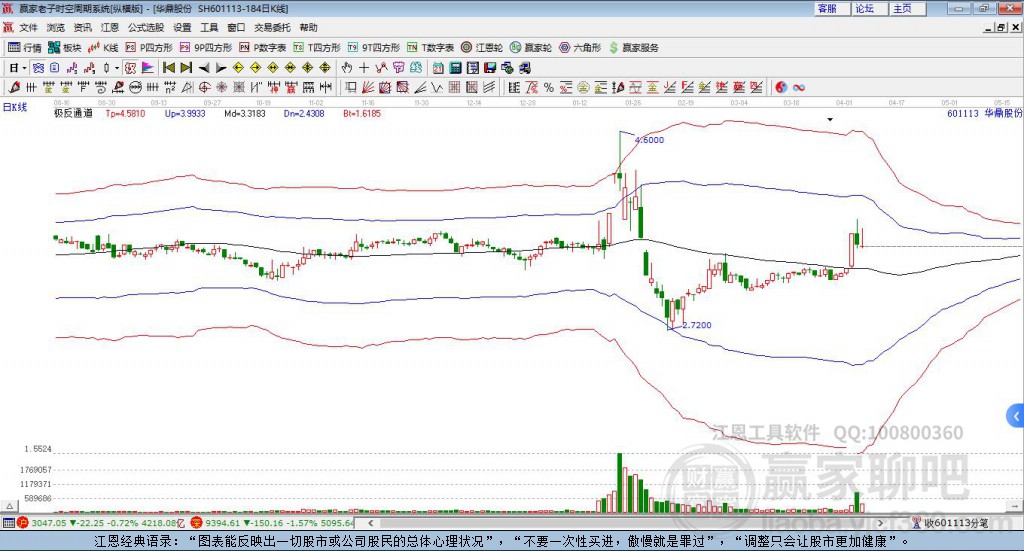Image resolution: width=1024 pixels, height=551 pixels.
Task: Click the pink-blue flag icon
Action: 148,67
